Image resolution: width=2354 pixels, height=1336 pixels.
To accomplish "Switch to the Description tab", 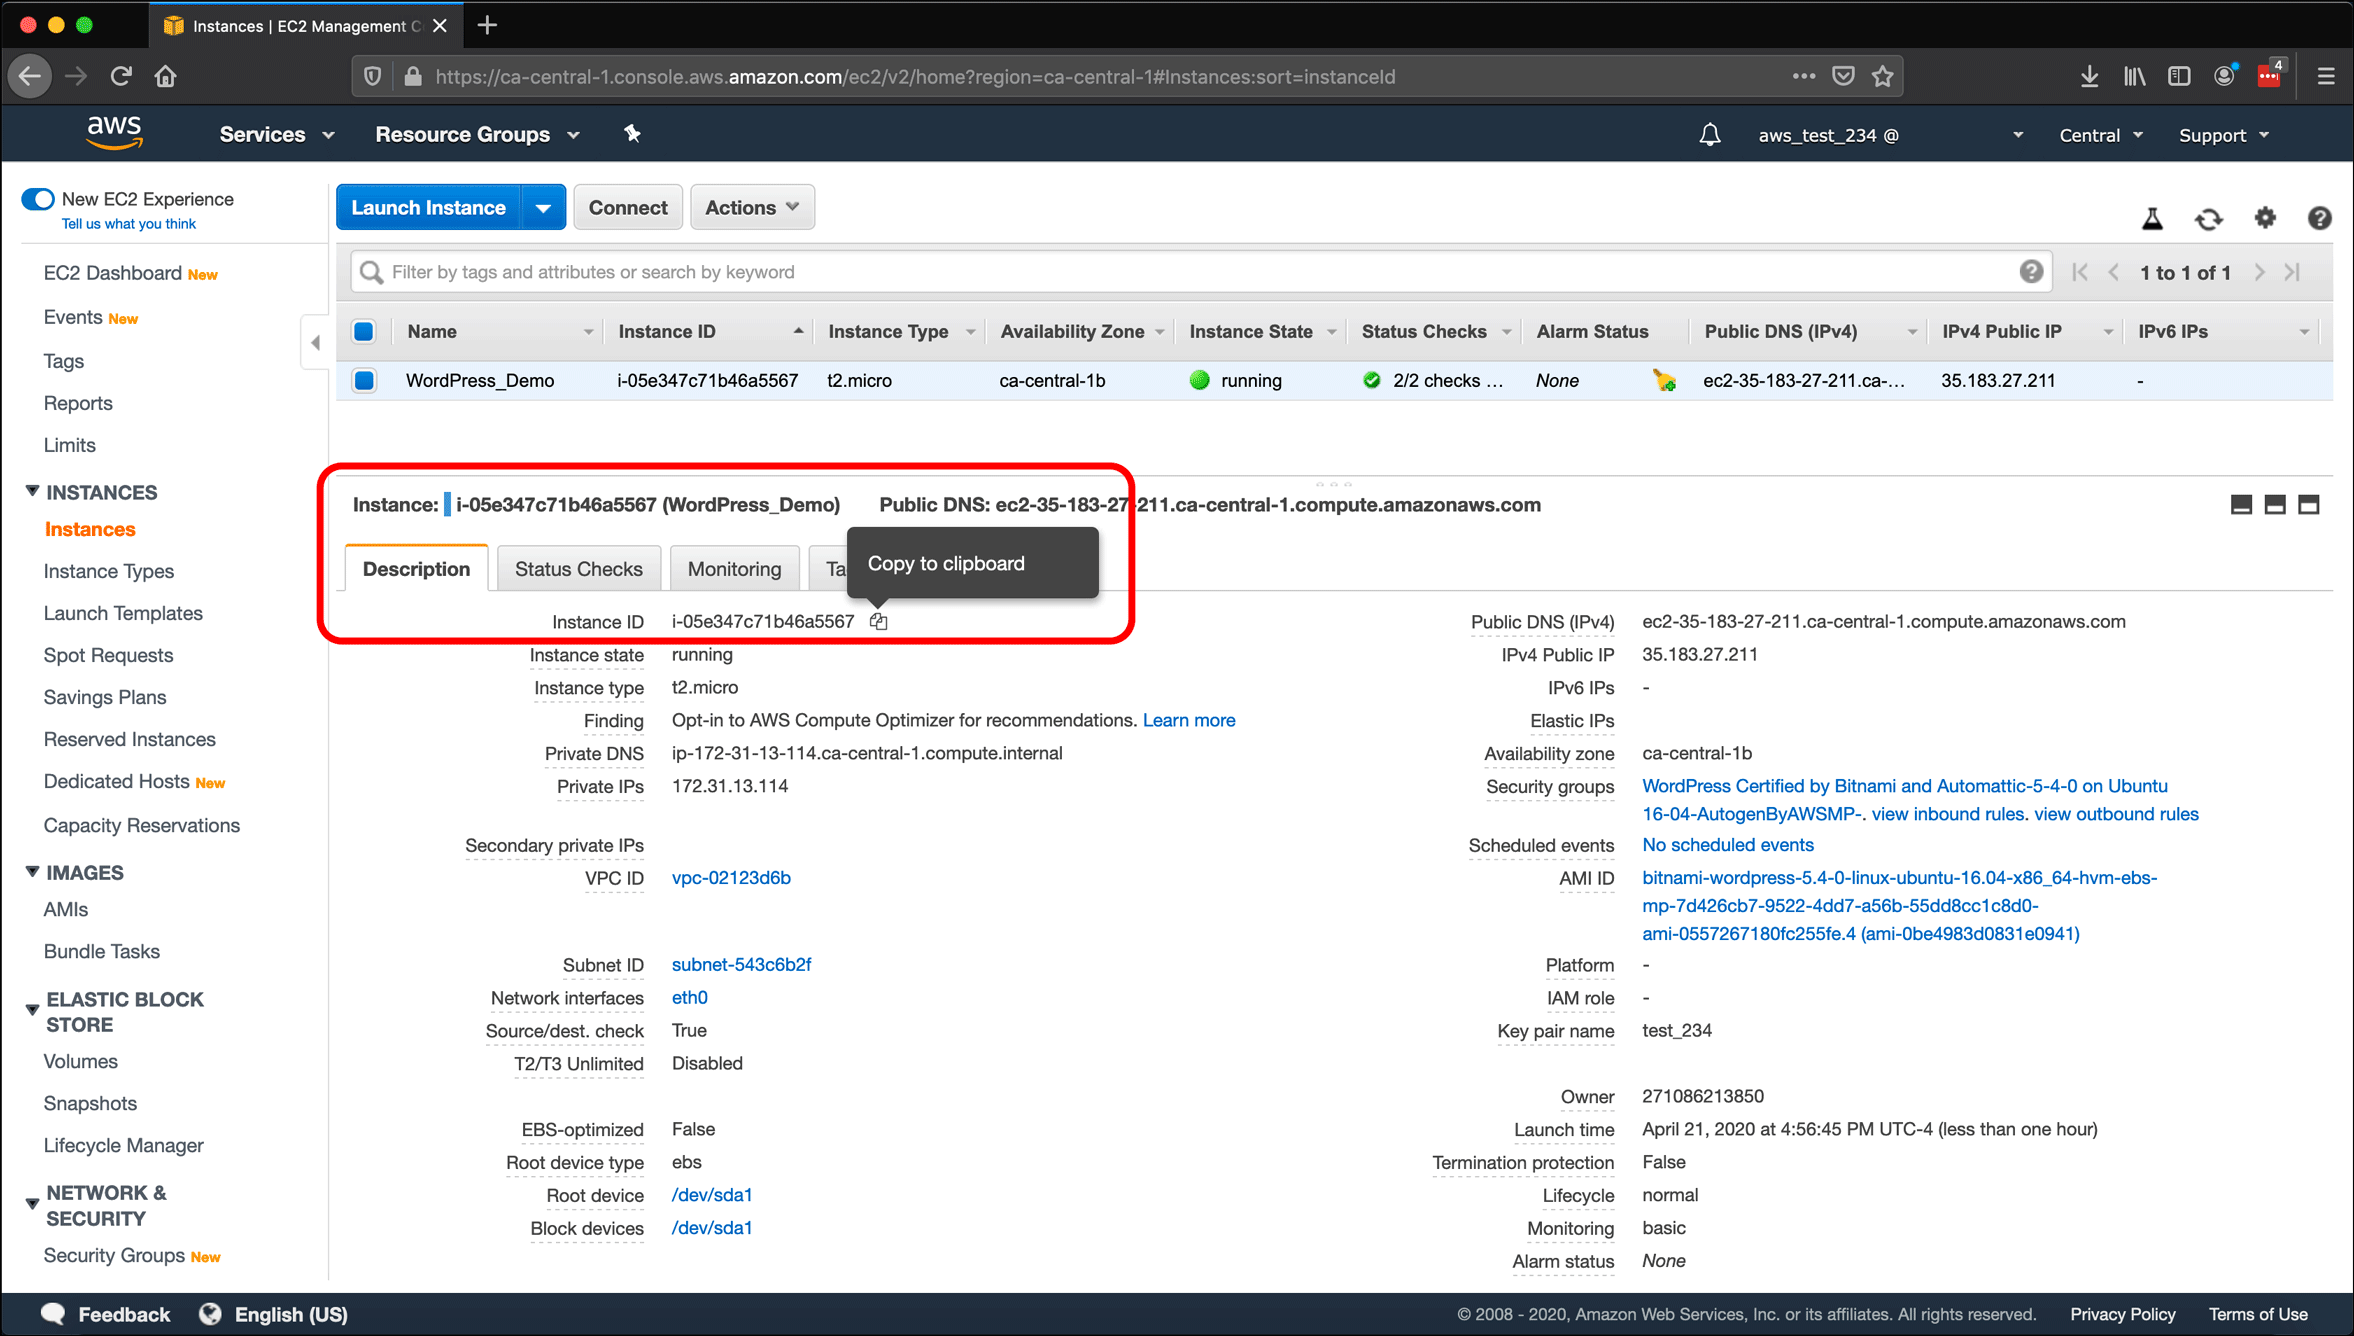I will [416, 568].
